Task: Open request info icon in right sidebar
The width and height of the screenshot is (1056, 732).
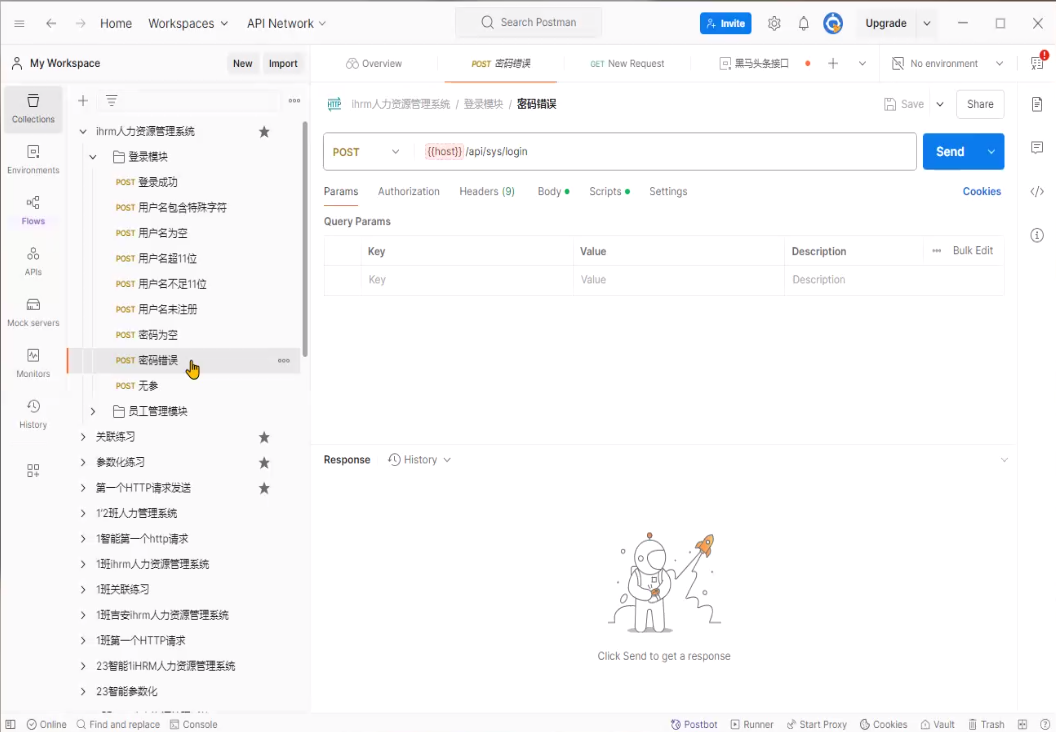Action: pyautogui.click(x=1037, y=235)
